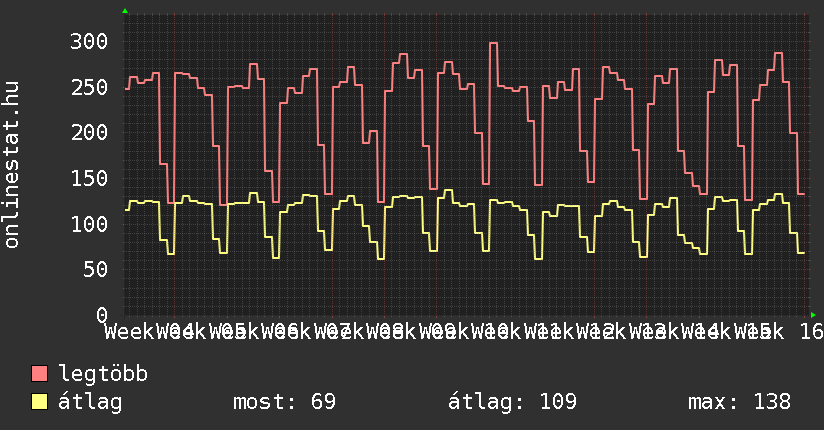The image size is (824, 430).
Task: Click the 'átlag: 109' statistic
Action: pyautogui.click(x=513, y=402)
